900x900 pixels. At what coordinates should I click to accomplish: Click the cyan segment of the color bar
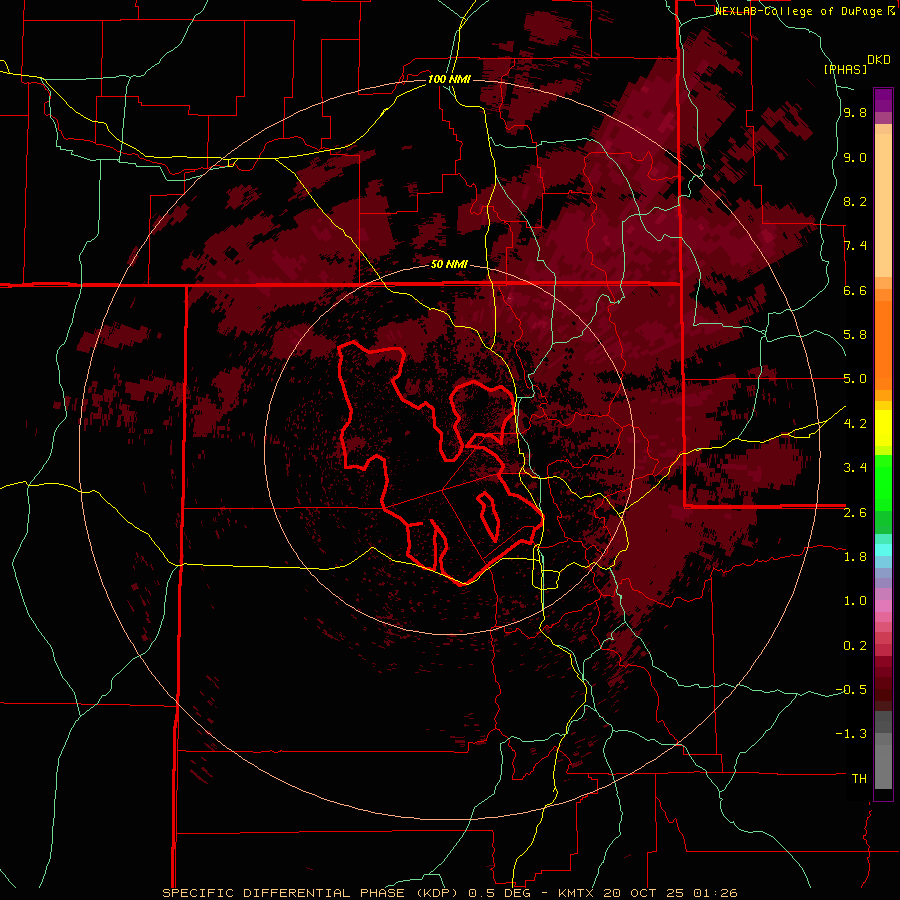[x=883, y=550]
